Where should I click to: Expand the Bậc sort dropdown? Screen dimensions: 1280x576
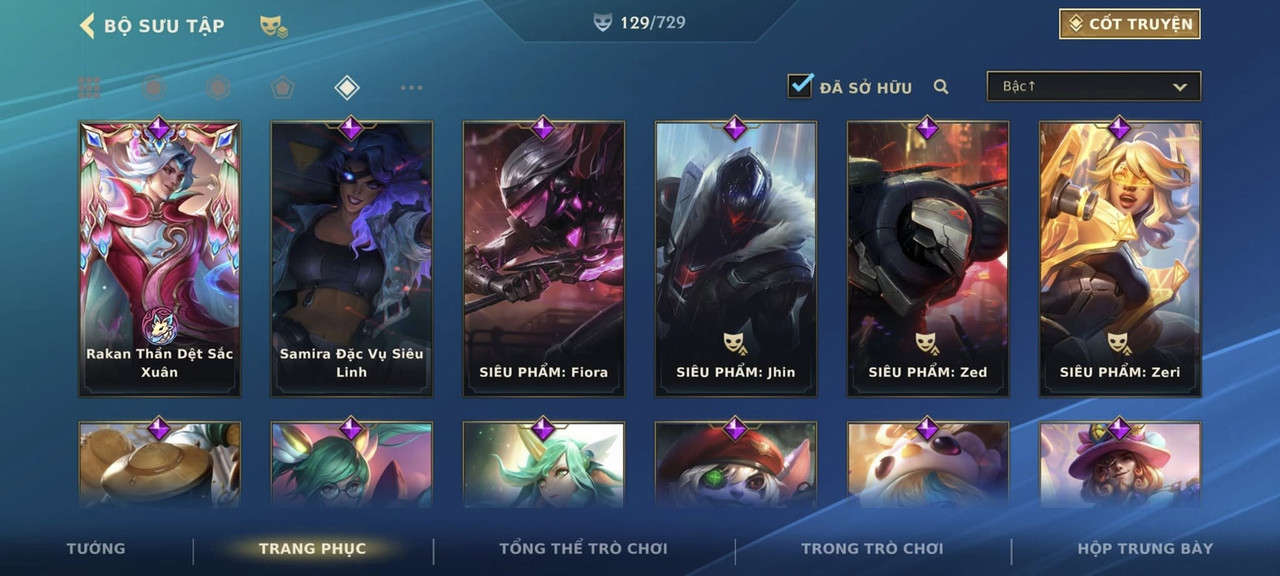click(x=1094, y=86)
